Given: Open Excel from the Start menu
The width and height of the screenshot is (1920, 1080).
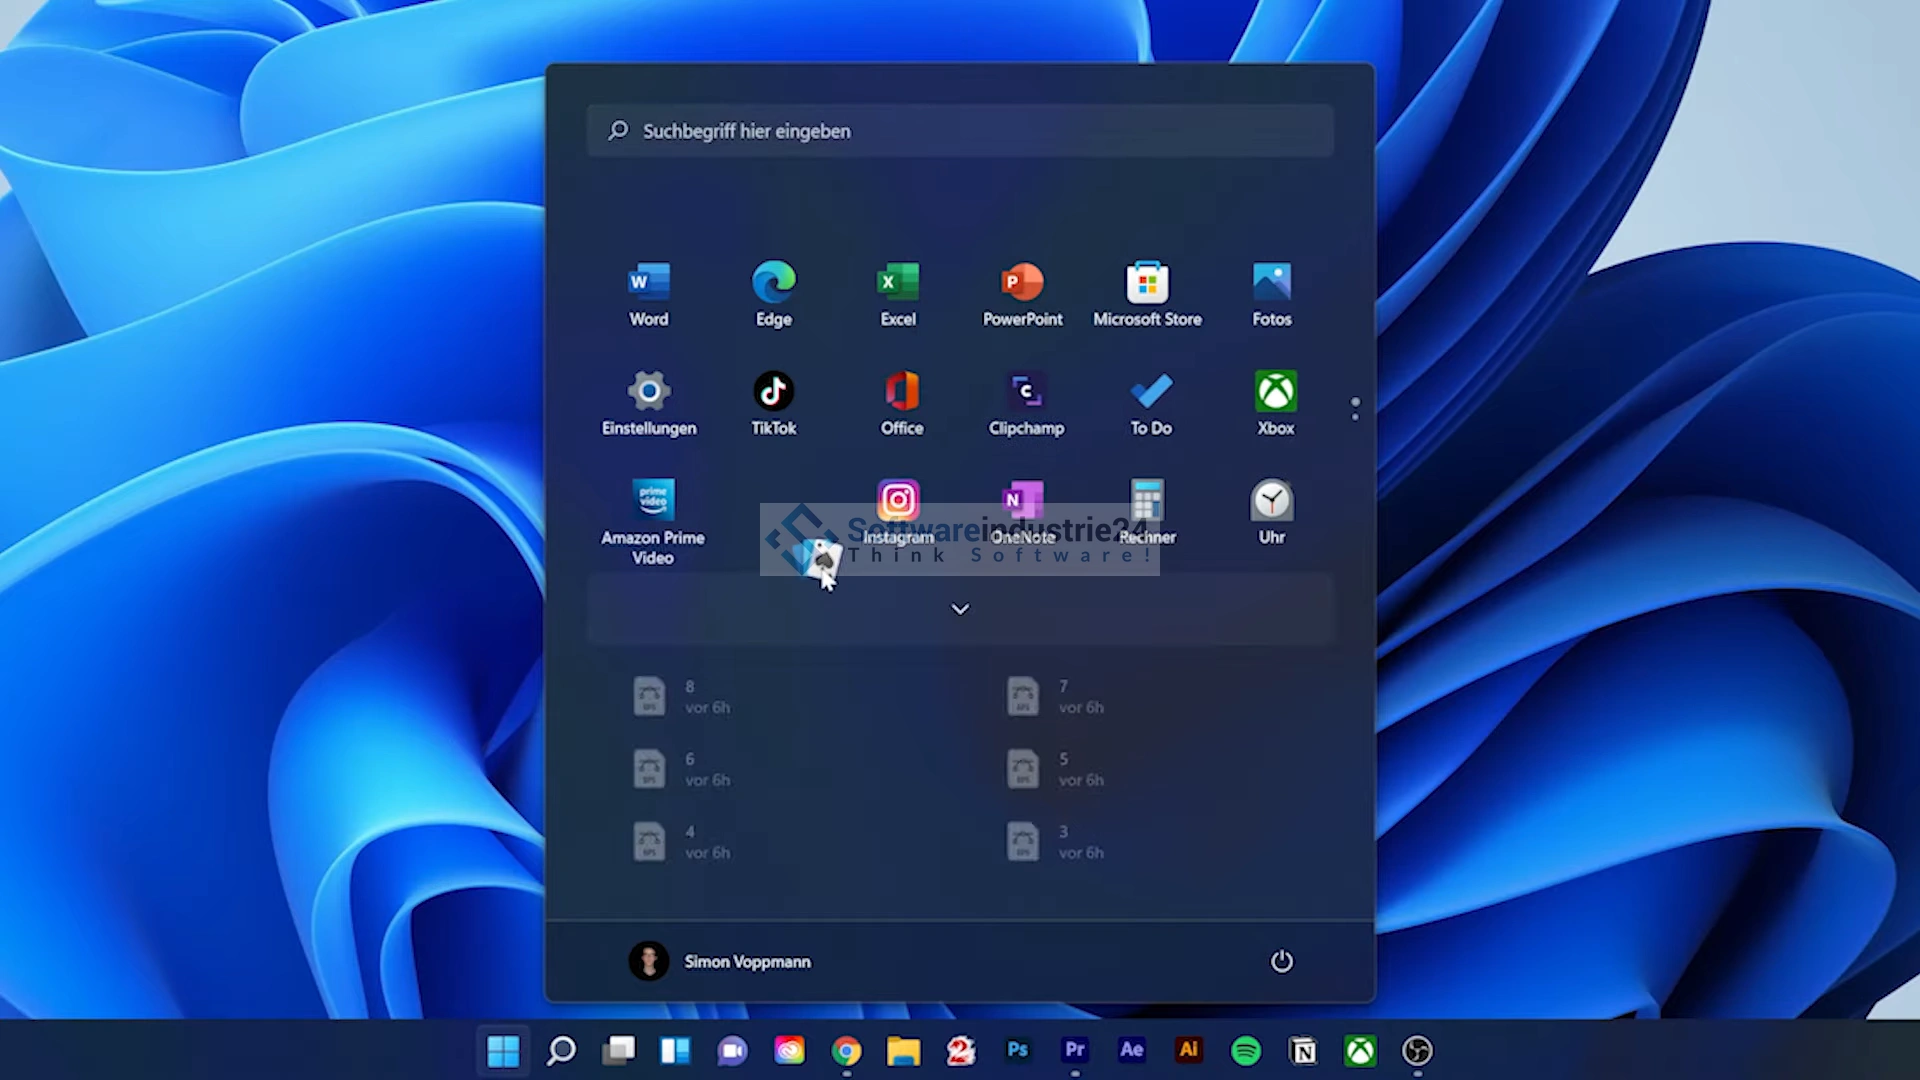Looking at the screenshot, I should 898,293.
